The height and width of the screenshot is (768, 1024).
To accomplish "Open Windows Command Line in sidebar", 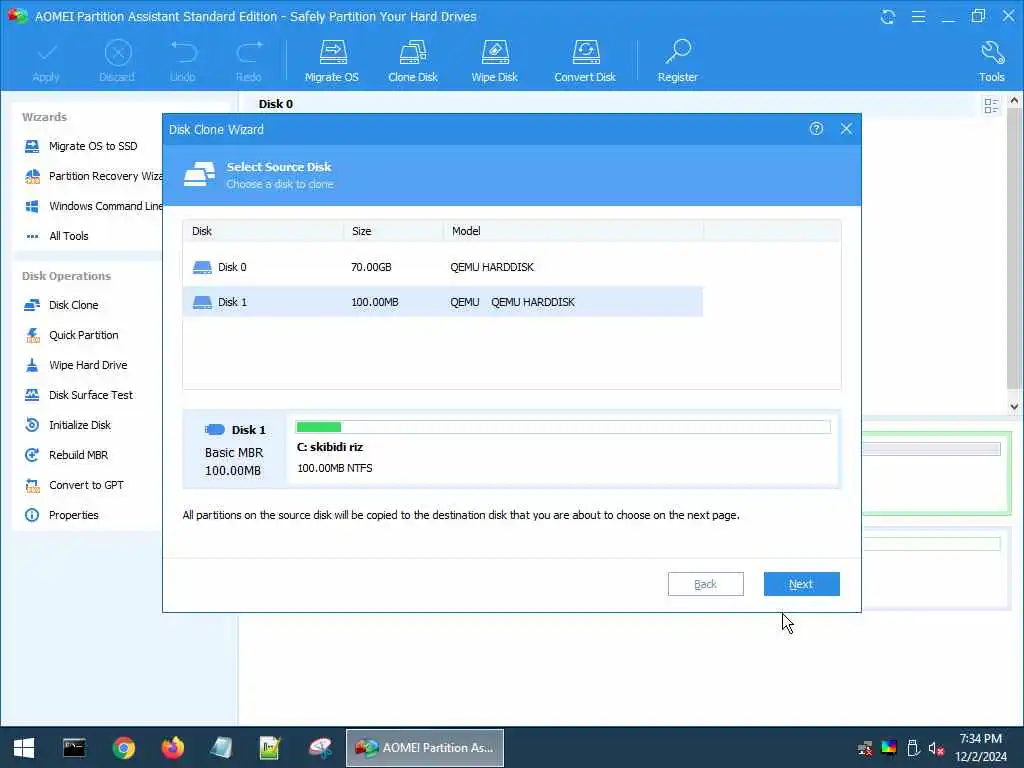I will point(93,206).
